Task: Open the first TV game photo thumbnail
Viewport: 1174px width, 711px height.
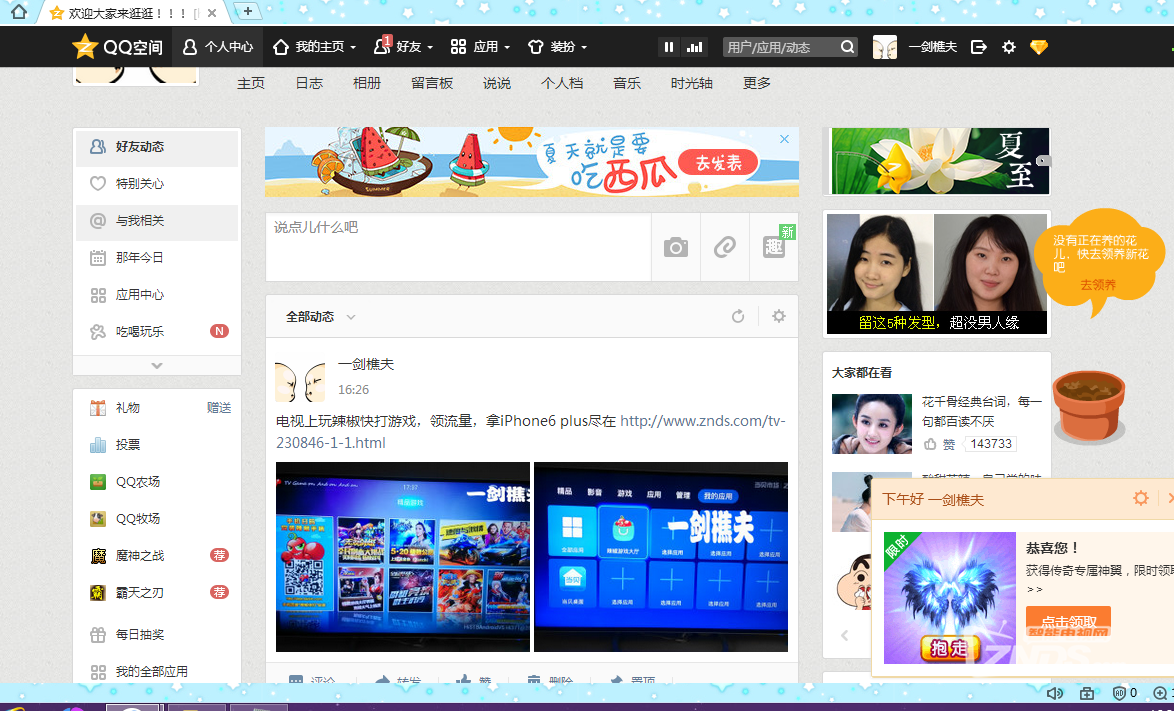Action: [403, 557]
